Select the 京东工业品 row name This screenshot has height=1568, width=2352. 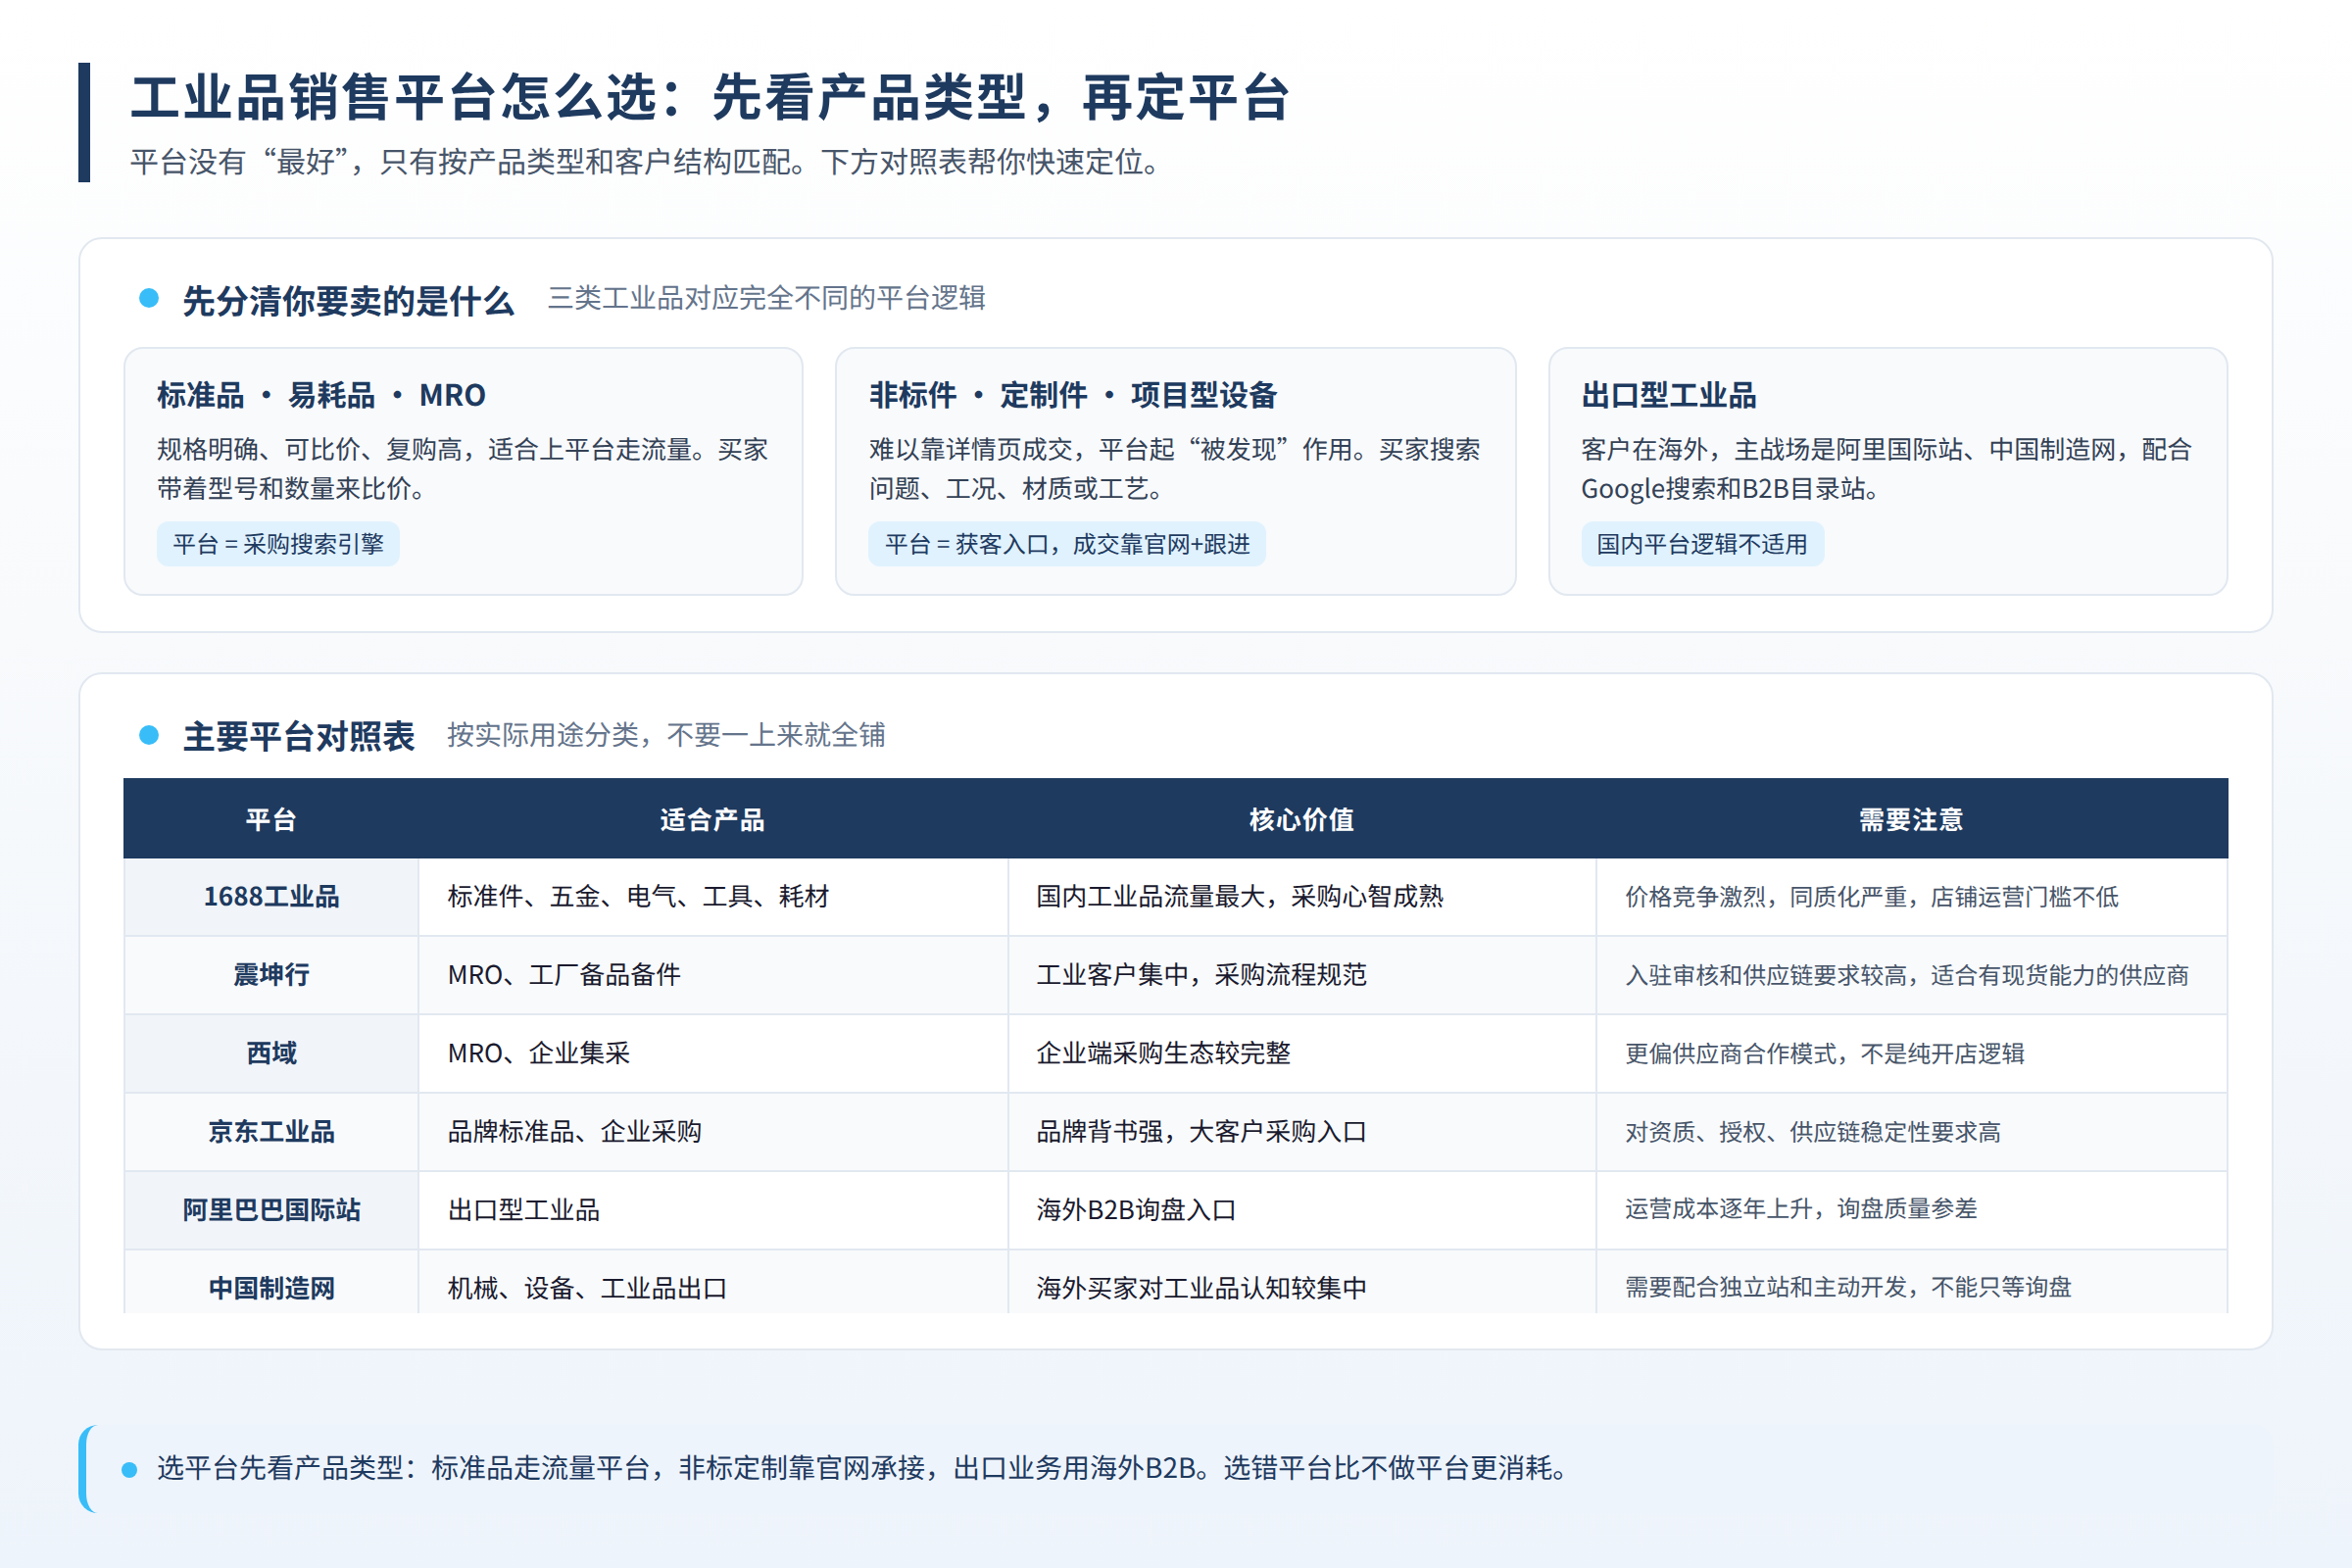tap(271, 1132)
